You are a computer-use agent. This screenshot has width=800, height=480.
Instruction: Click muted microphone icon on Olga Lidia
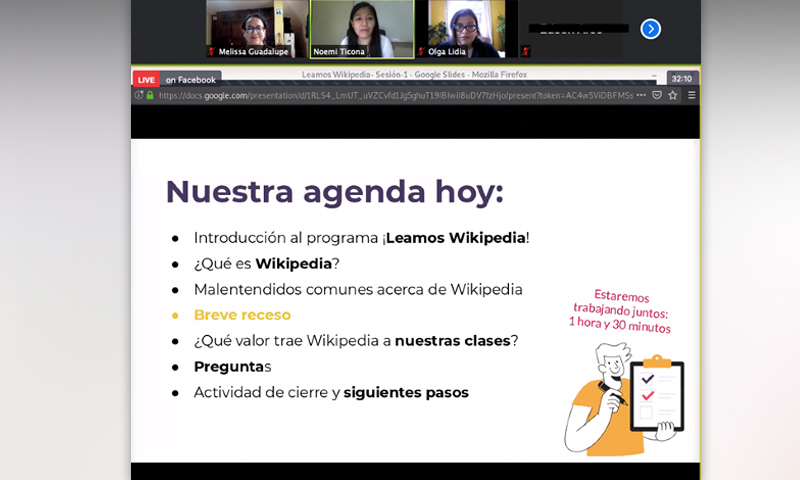421,51
